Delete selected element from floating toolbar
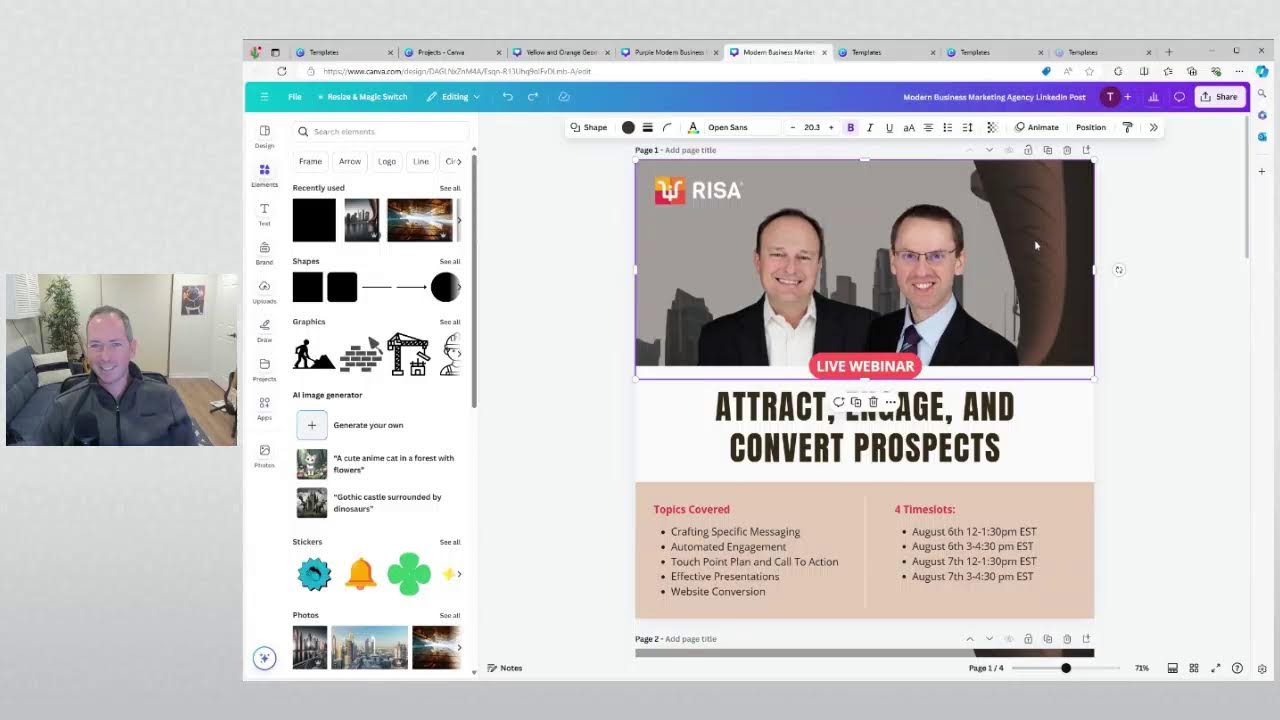This screenshot has width=1280, height=720. click(x=873, y=402)
